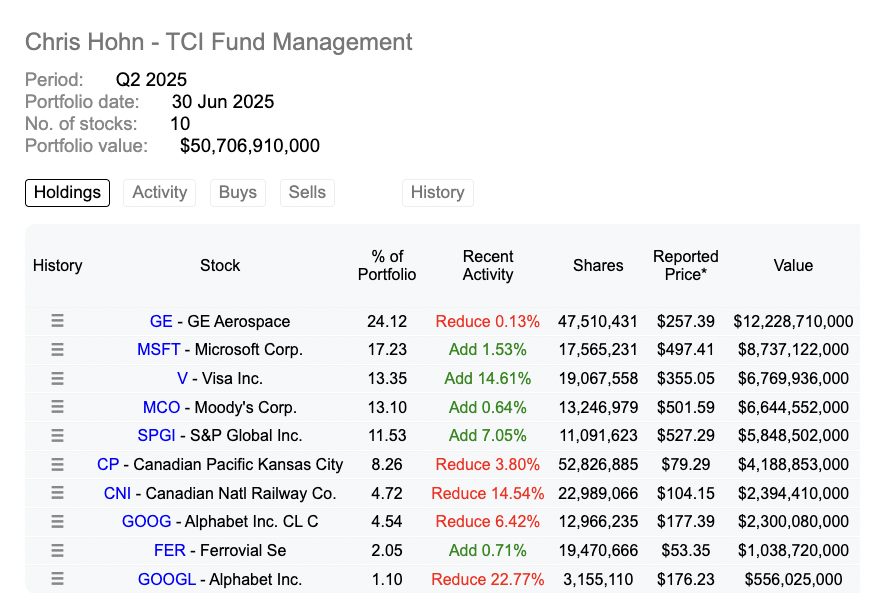Click the value $12,228,710,000

point(793,322)
